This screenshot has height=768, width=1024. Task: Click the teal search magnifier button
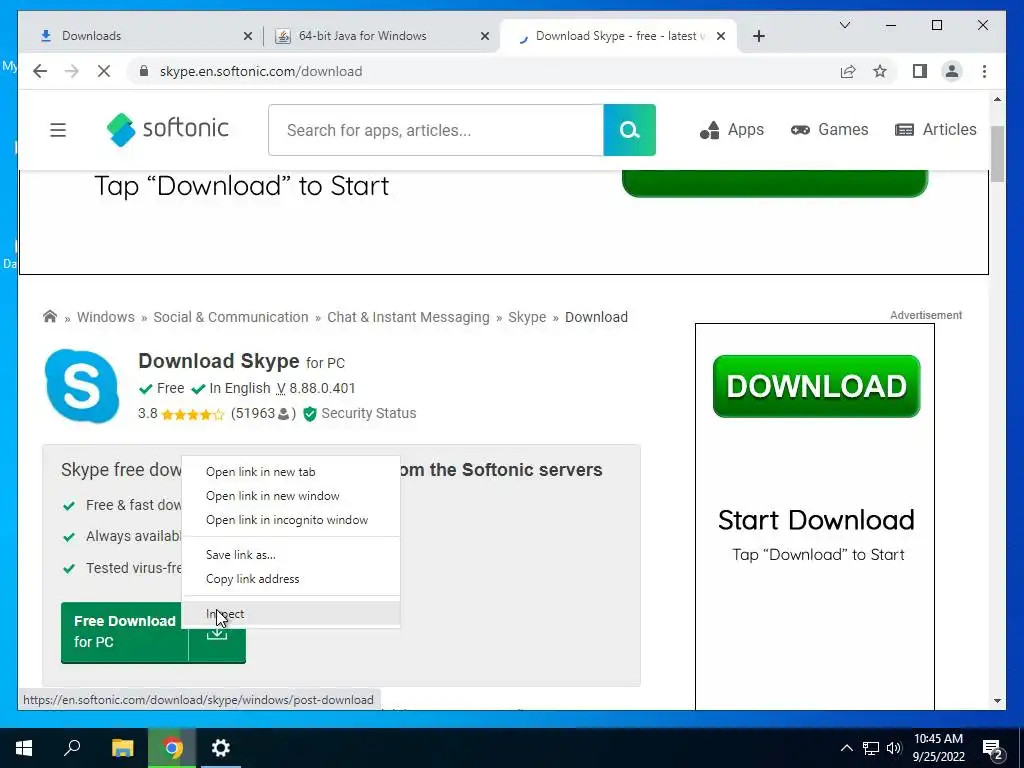[x=630, y=130]
